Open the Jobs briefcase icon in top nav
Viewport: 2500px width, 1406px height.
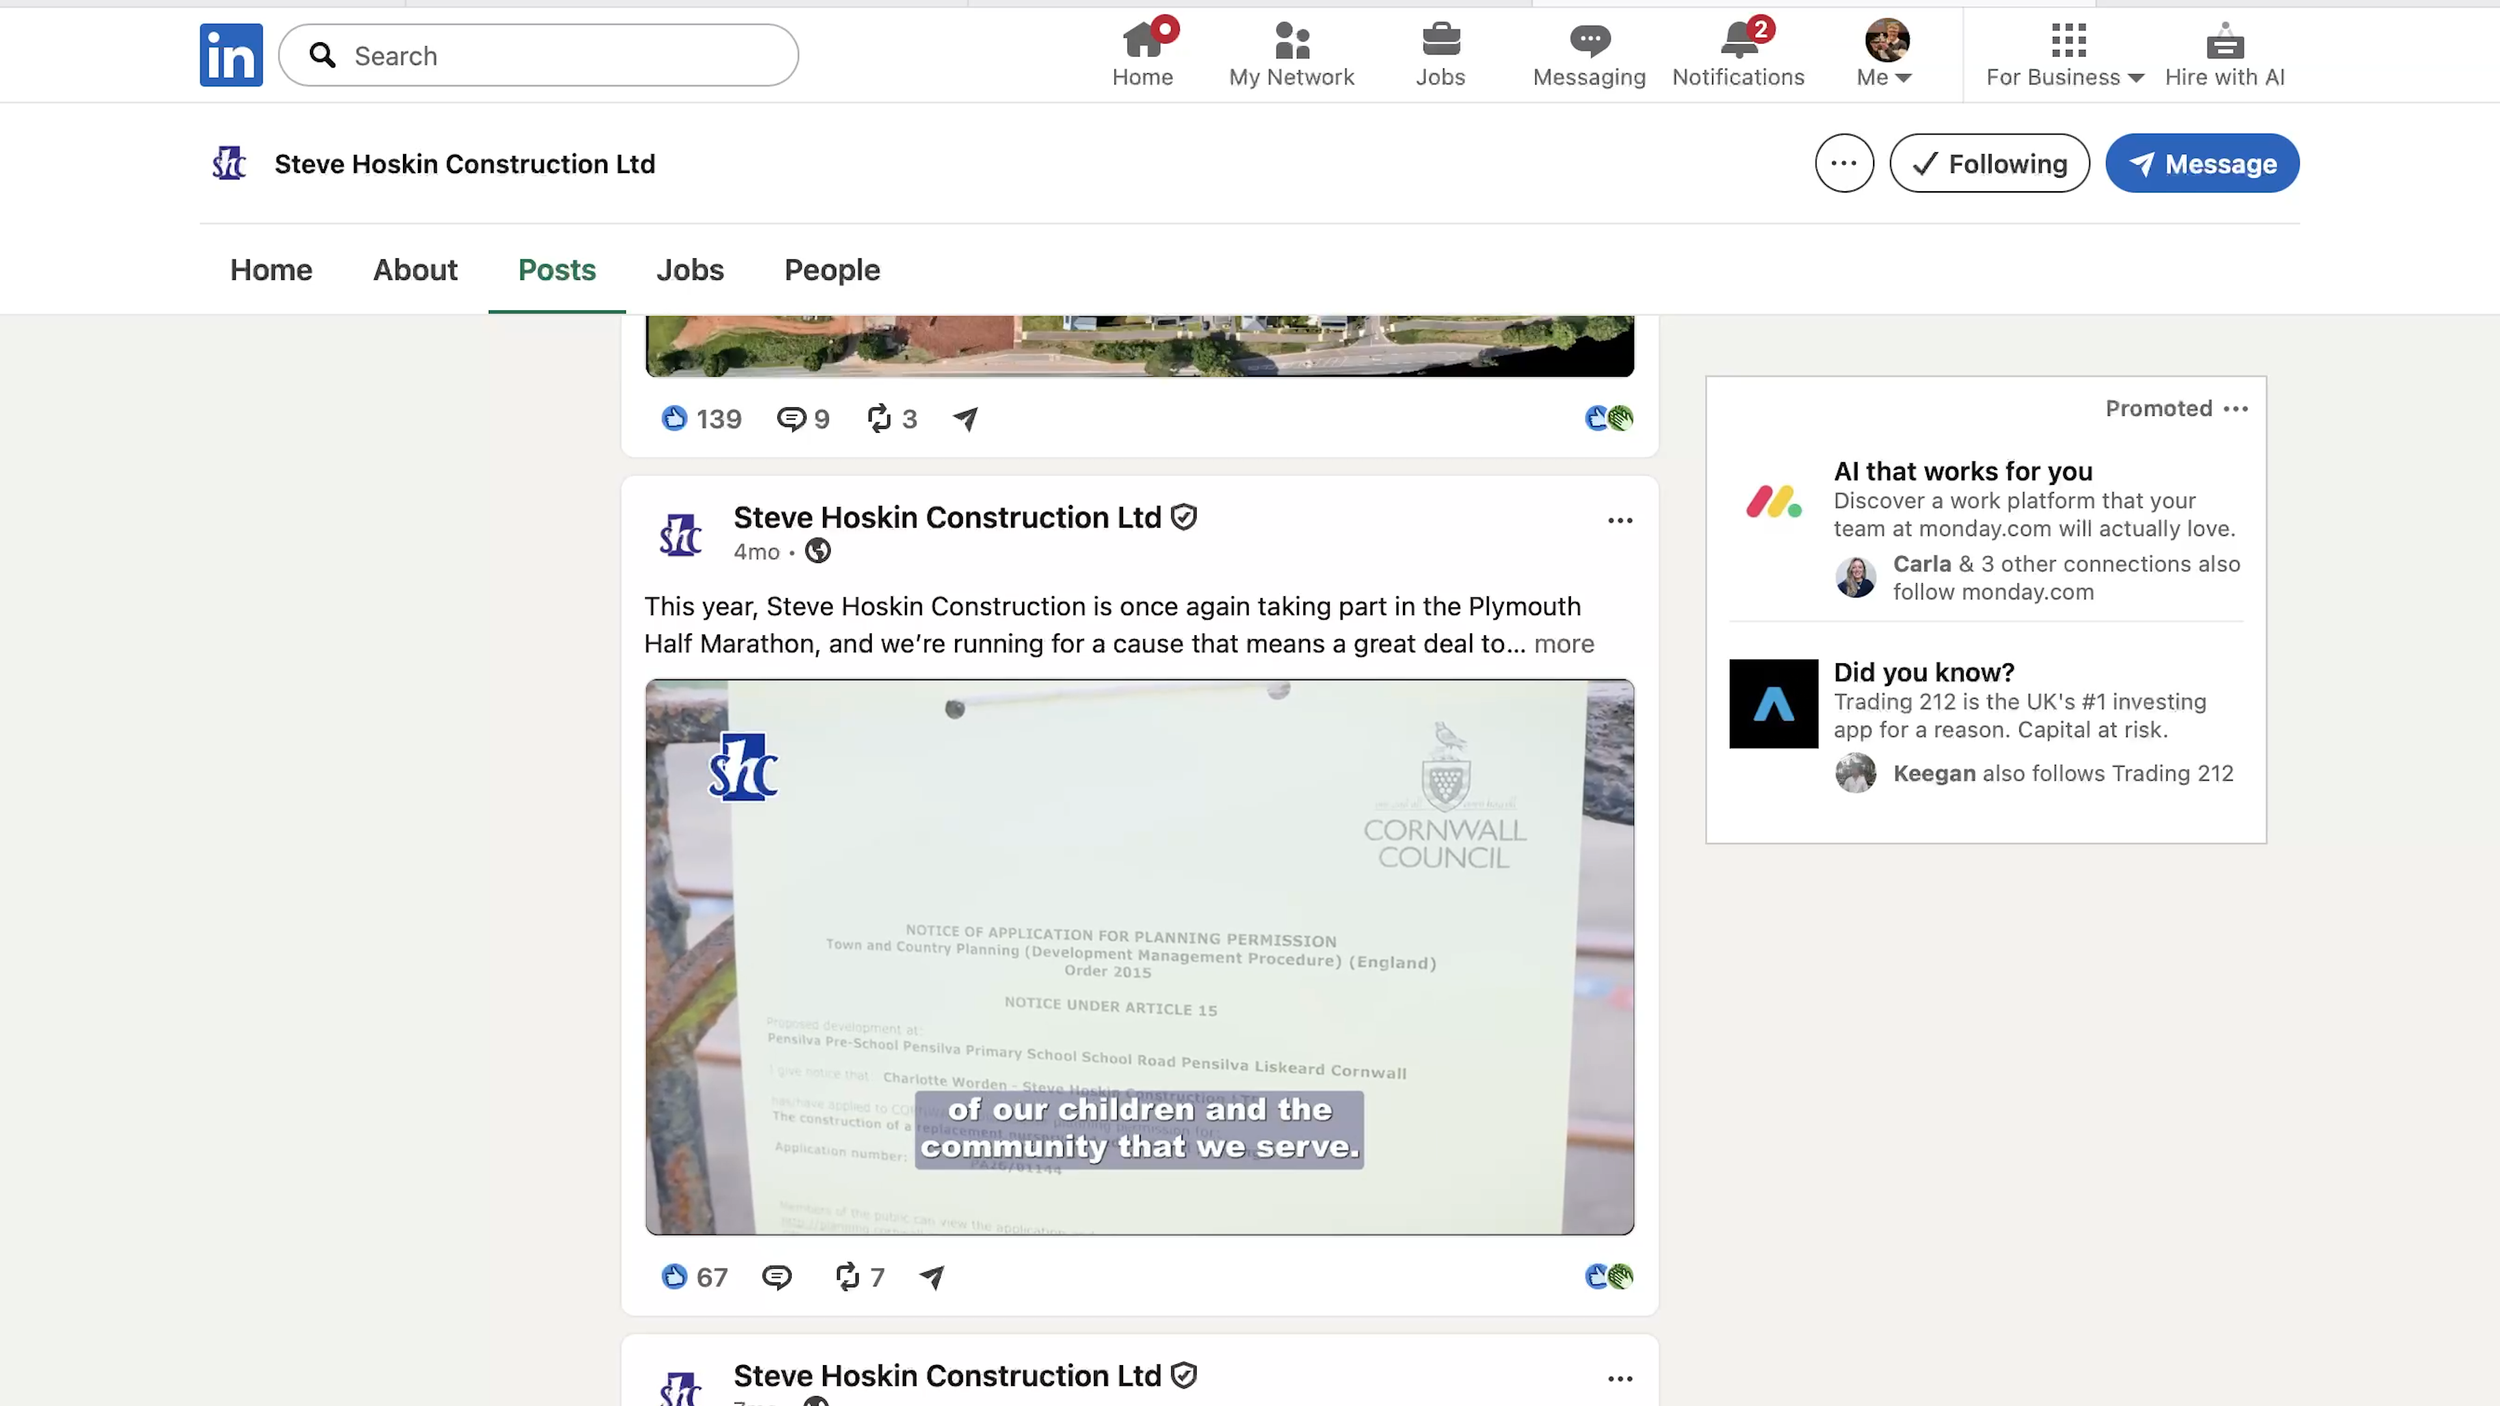pos(1440,54)
